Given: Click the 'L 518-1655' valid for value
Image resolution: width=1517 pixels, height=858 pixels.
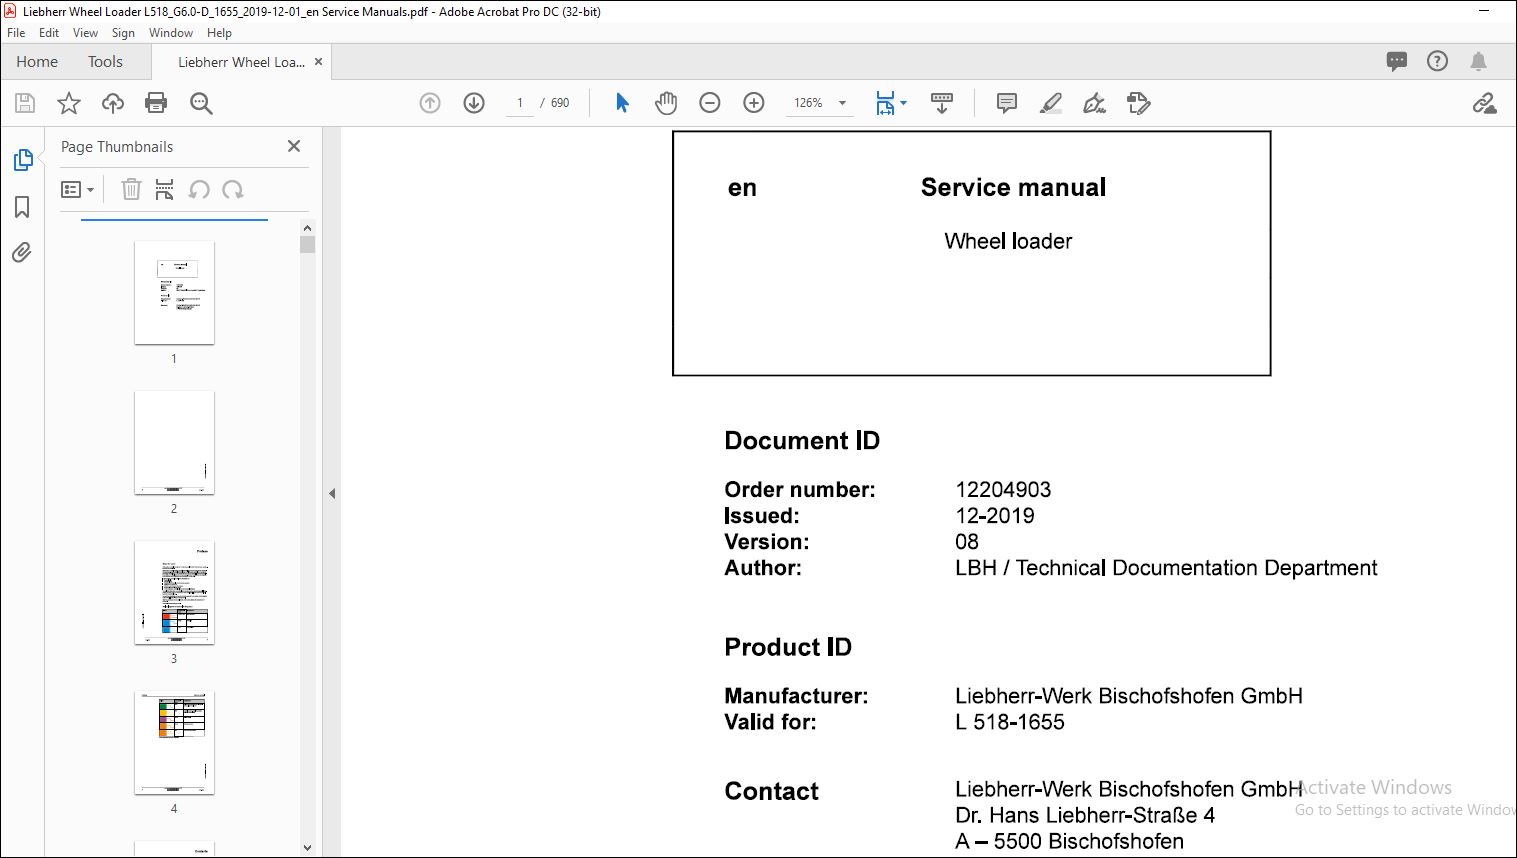Looking at the screenshot, I should [x=1010, y=722].
